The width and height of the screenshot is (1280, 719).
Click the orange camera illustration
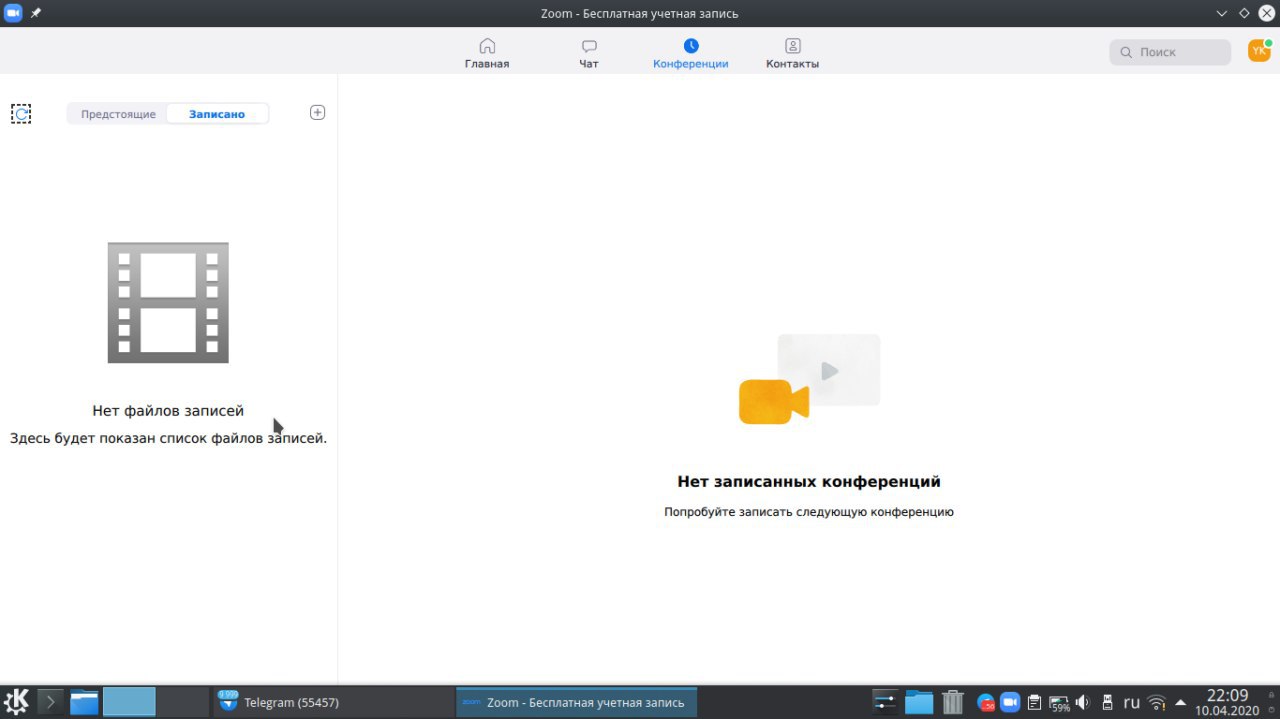tap(773, 401)
